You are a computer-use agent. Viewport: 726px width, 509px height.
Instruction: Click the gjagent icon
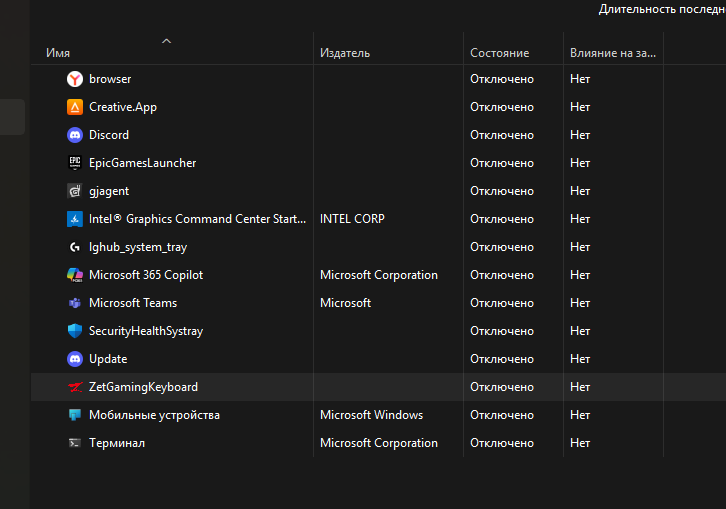pos(75,191)
